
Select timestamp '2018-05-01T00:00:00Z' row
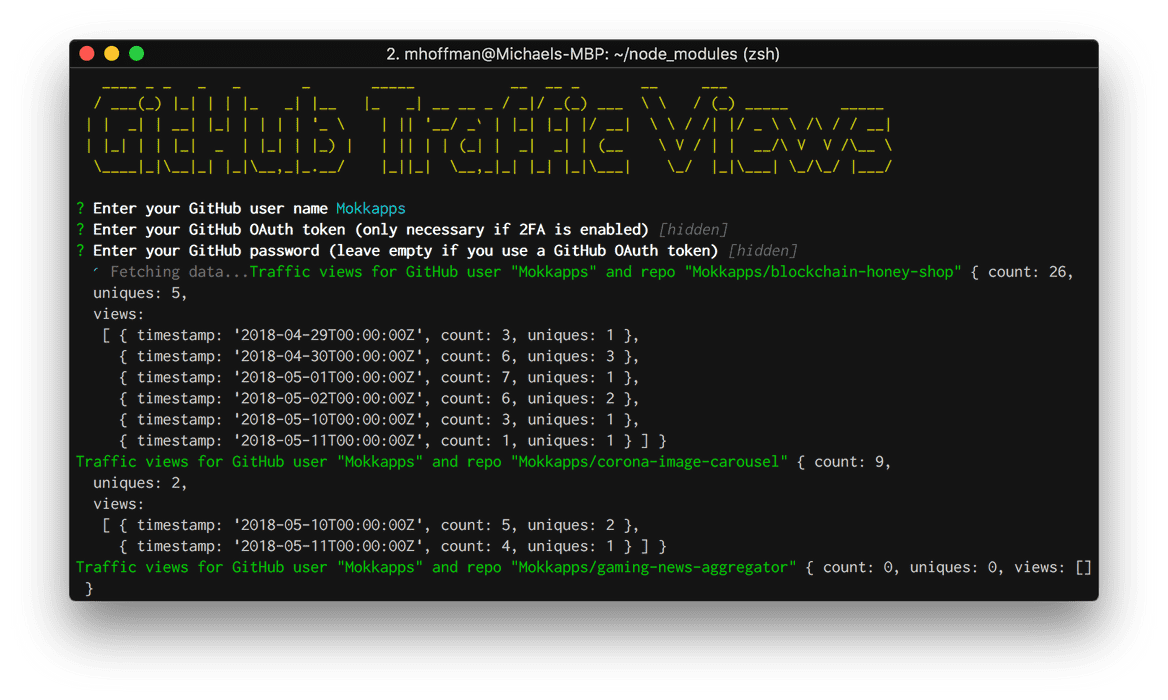point(379,378)
